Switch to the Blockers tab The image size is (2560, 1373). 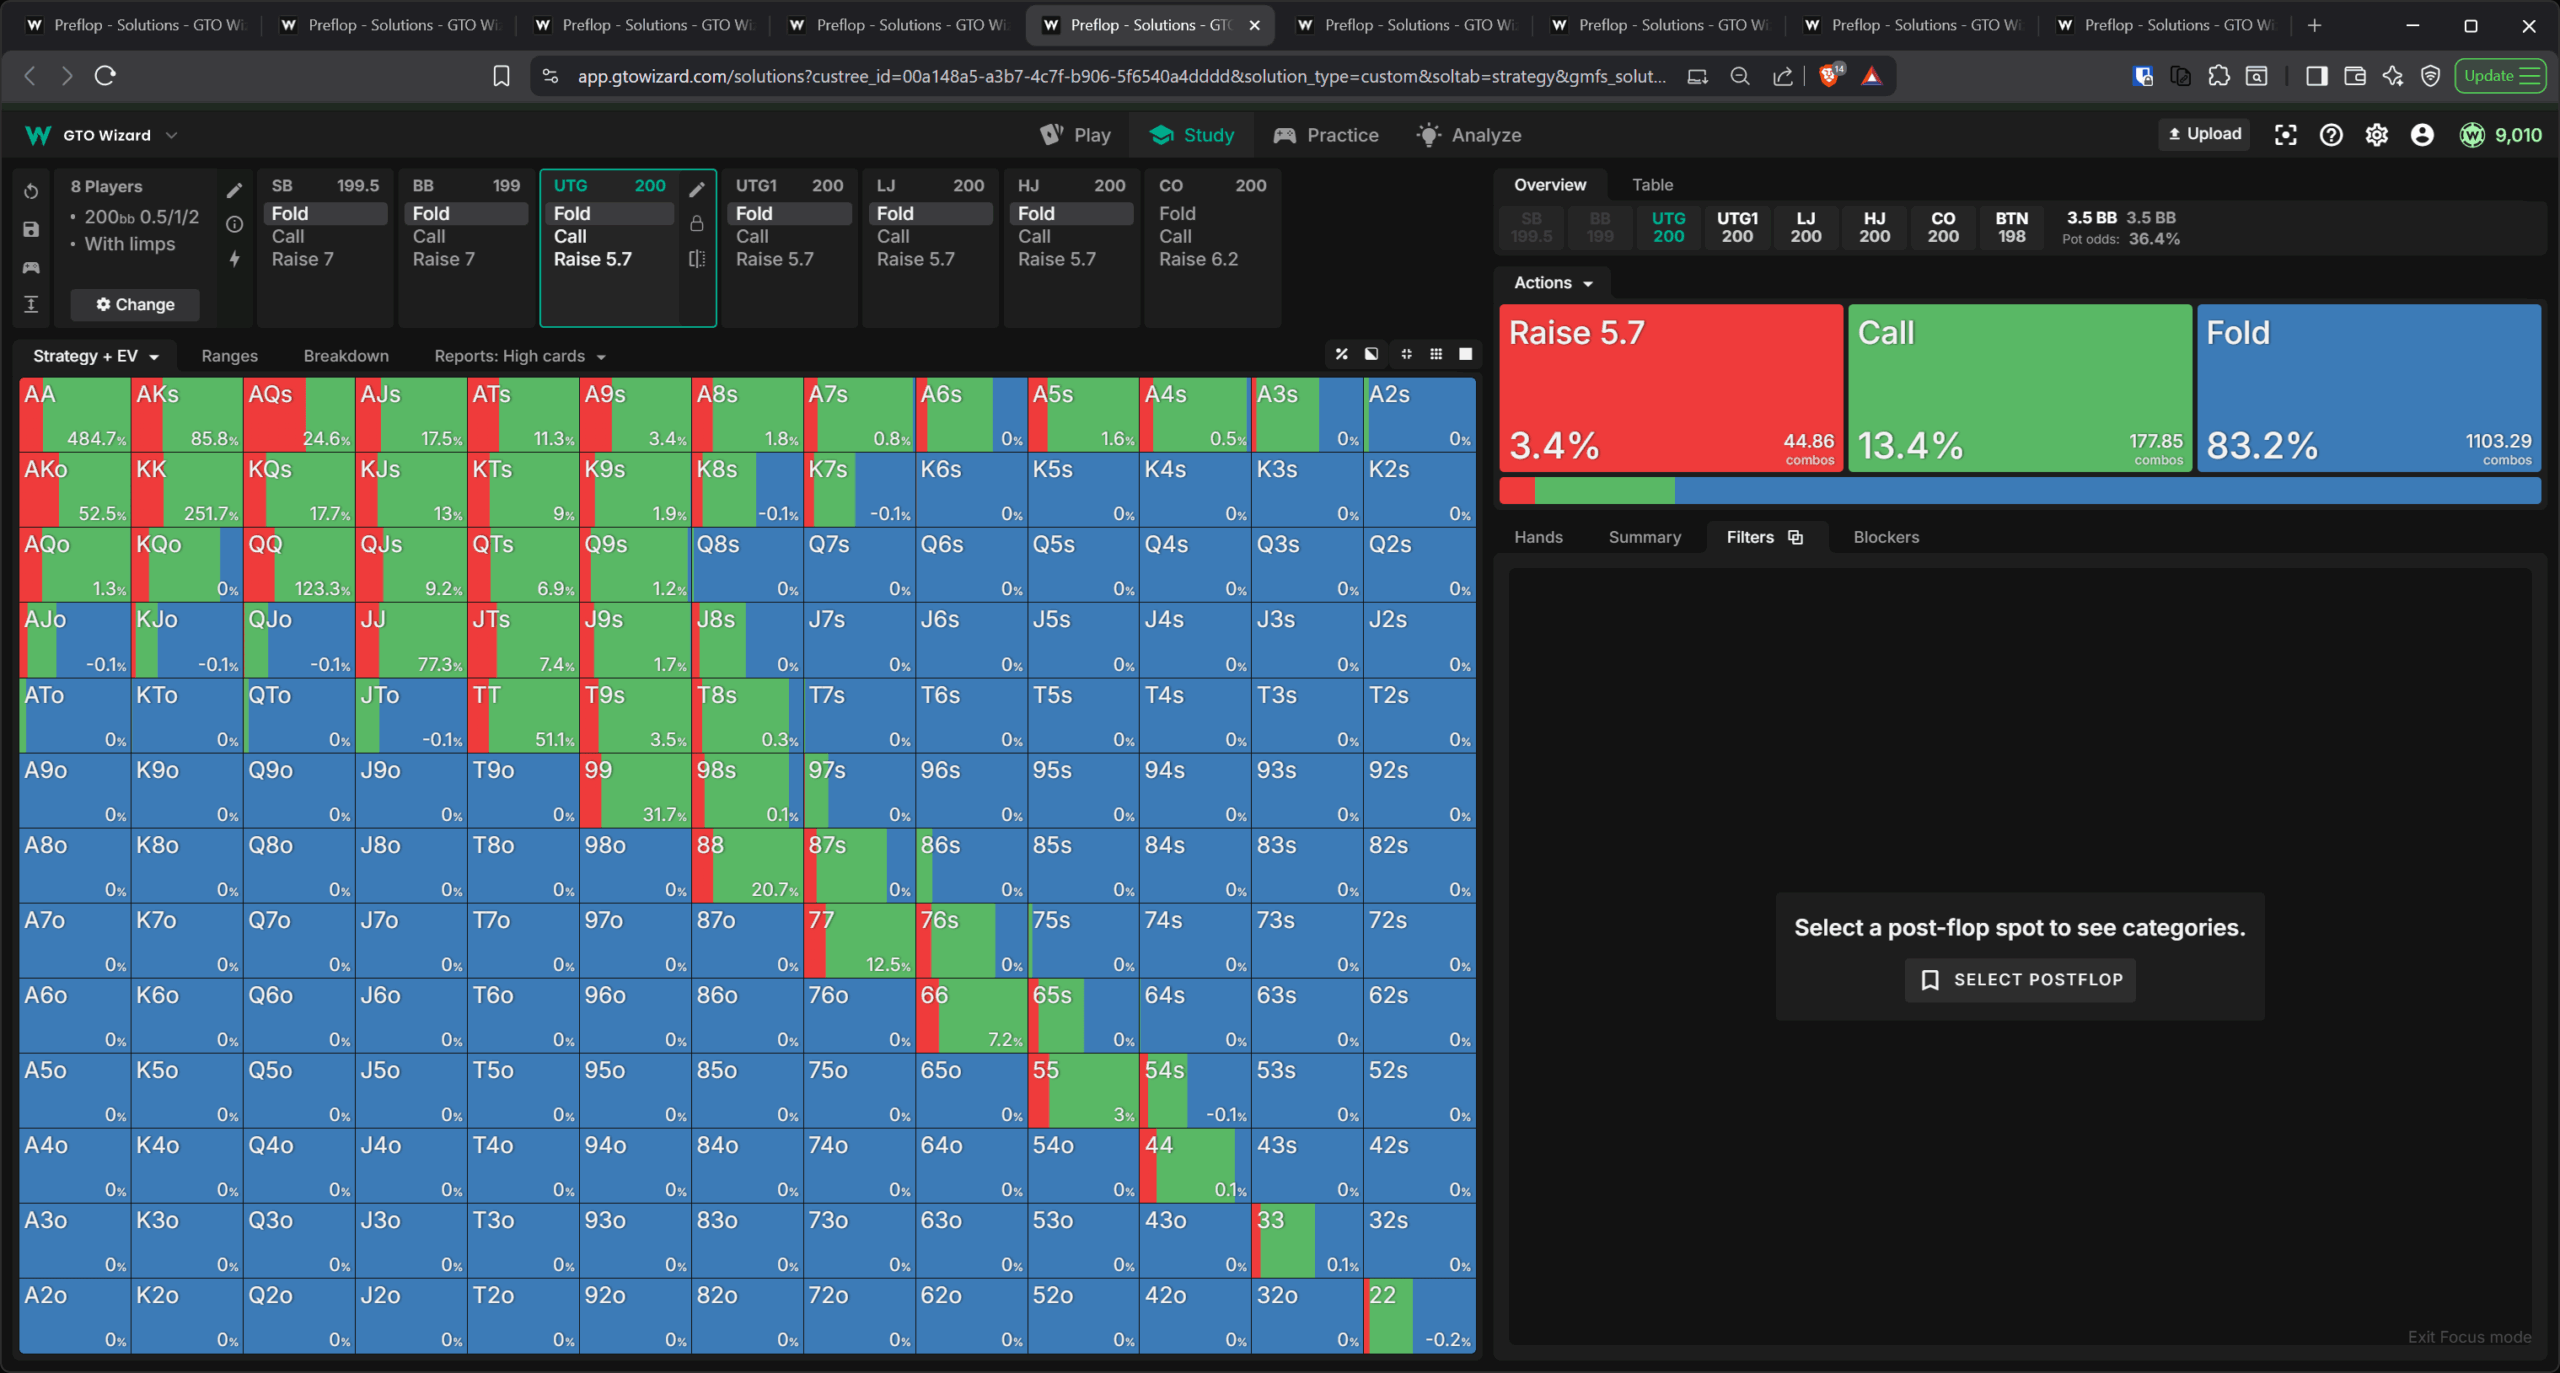(x=1885, y=537)
